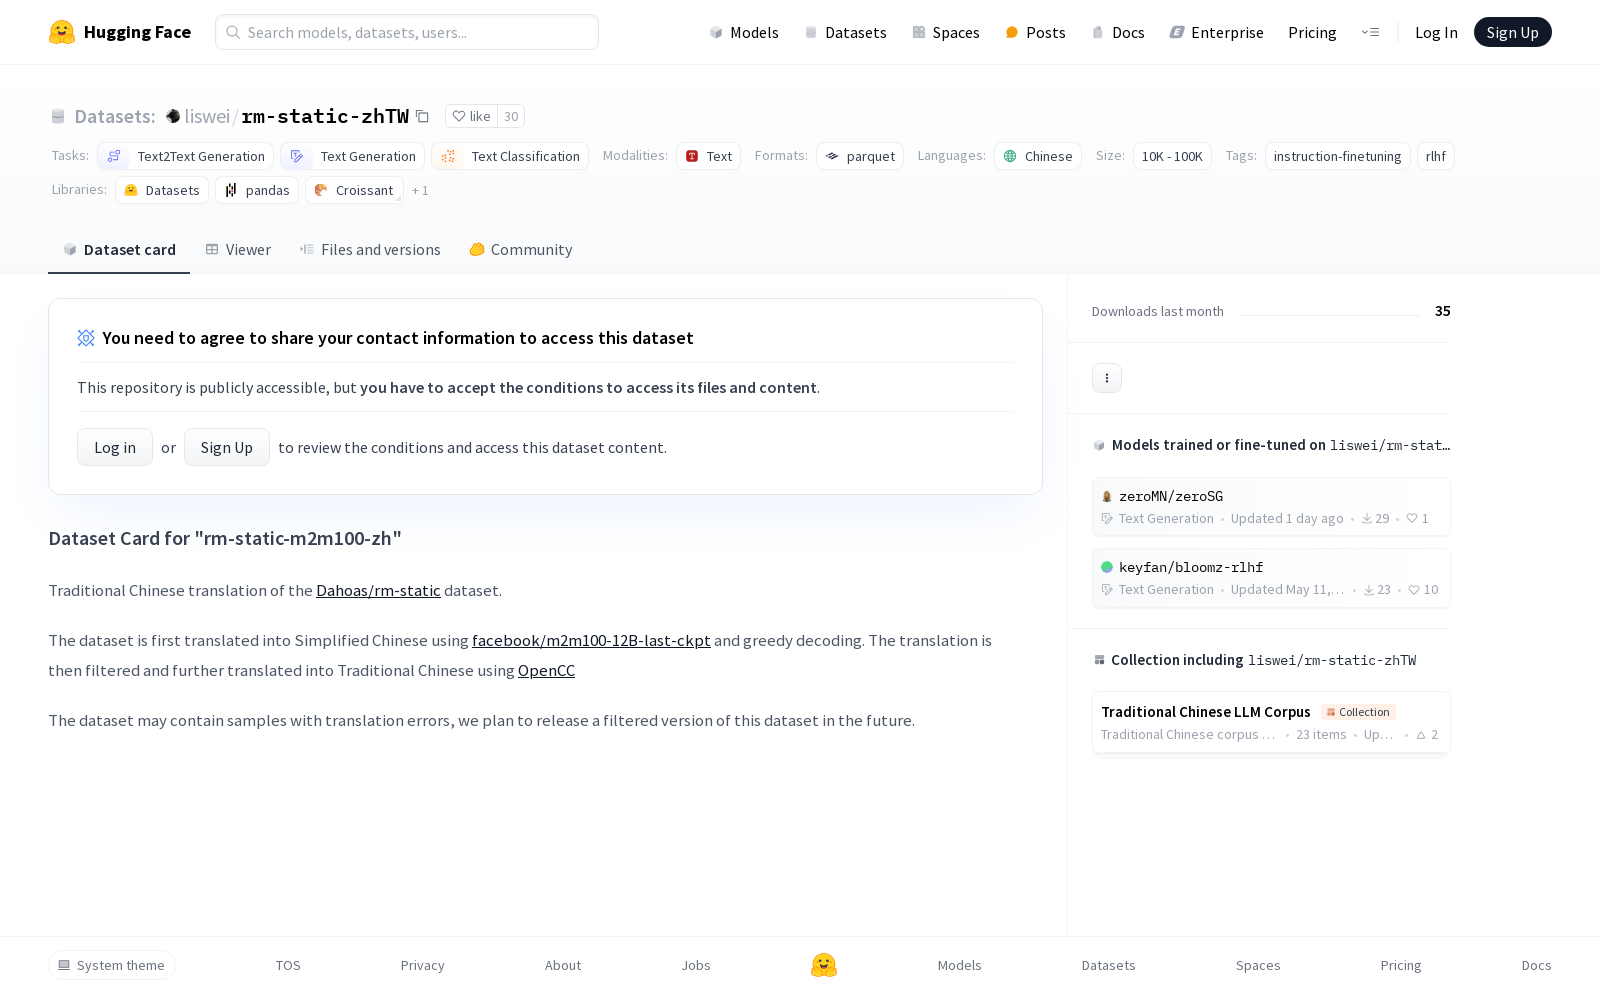Screen dimensions: 1600x1000
Task: Open Datasets link in footer
Action: tap(1109, 965)
